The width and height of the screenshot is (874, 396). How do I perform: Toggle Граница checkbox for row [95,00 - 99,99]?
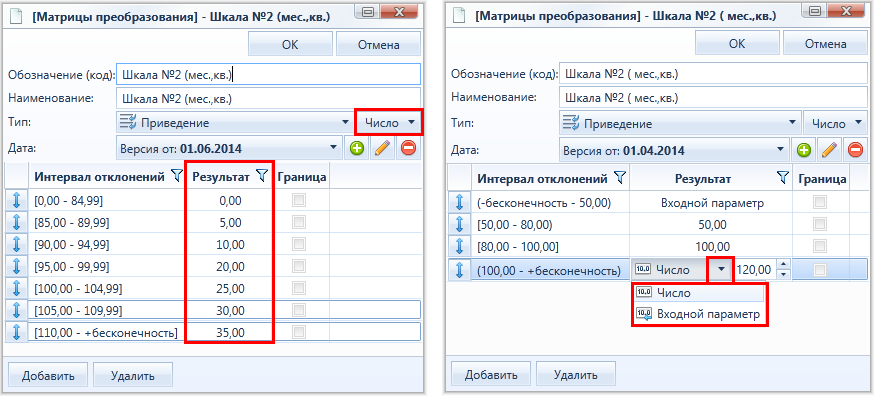299,266
